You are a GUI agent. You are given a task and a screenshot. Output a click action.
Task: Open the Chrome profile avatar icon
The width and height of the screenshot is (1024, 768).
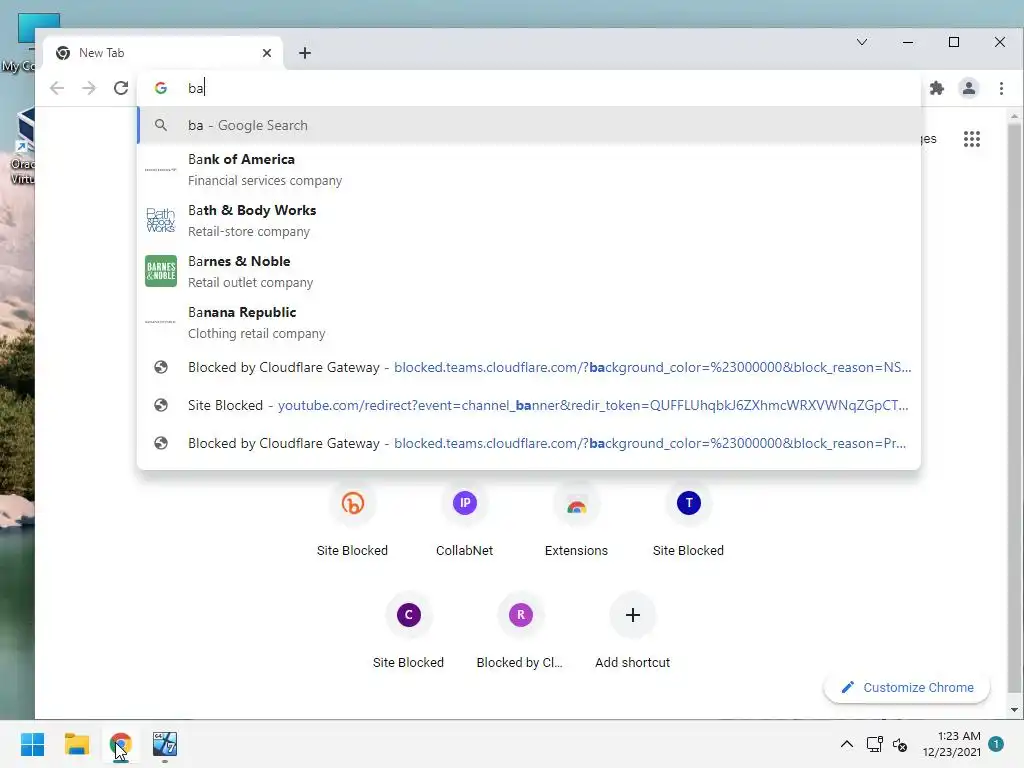point(969,88)
